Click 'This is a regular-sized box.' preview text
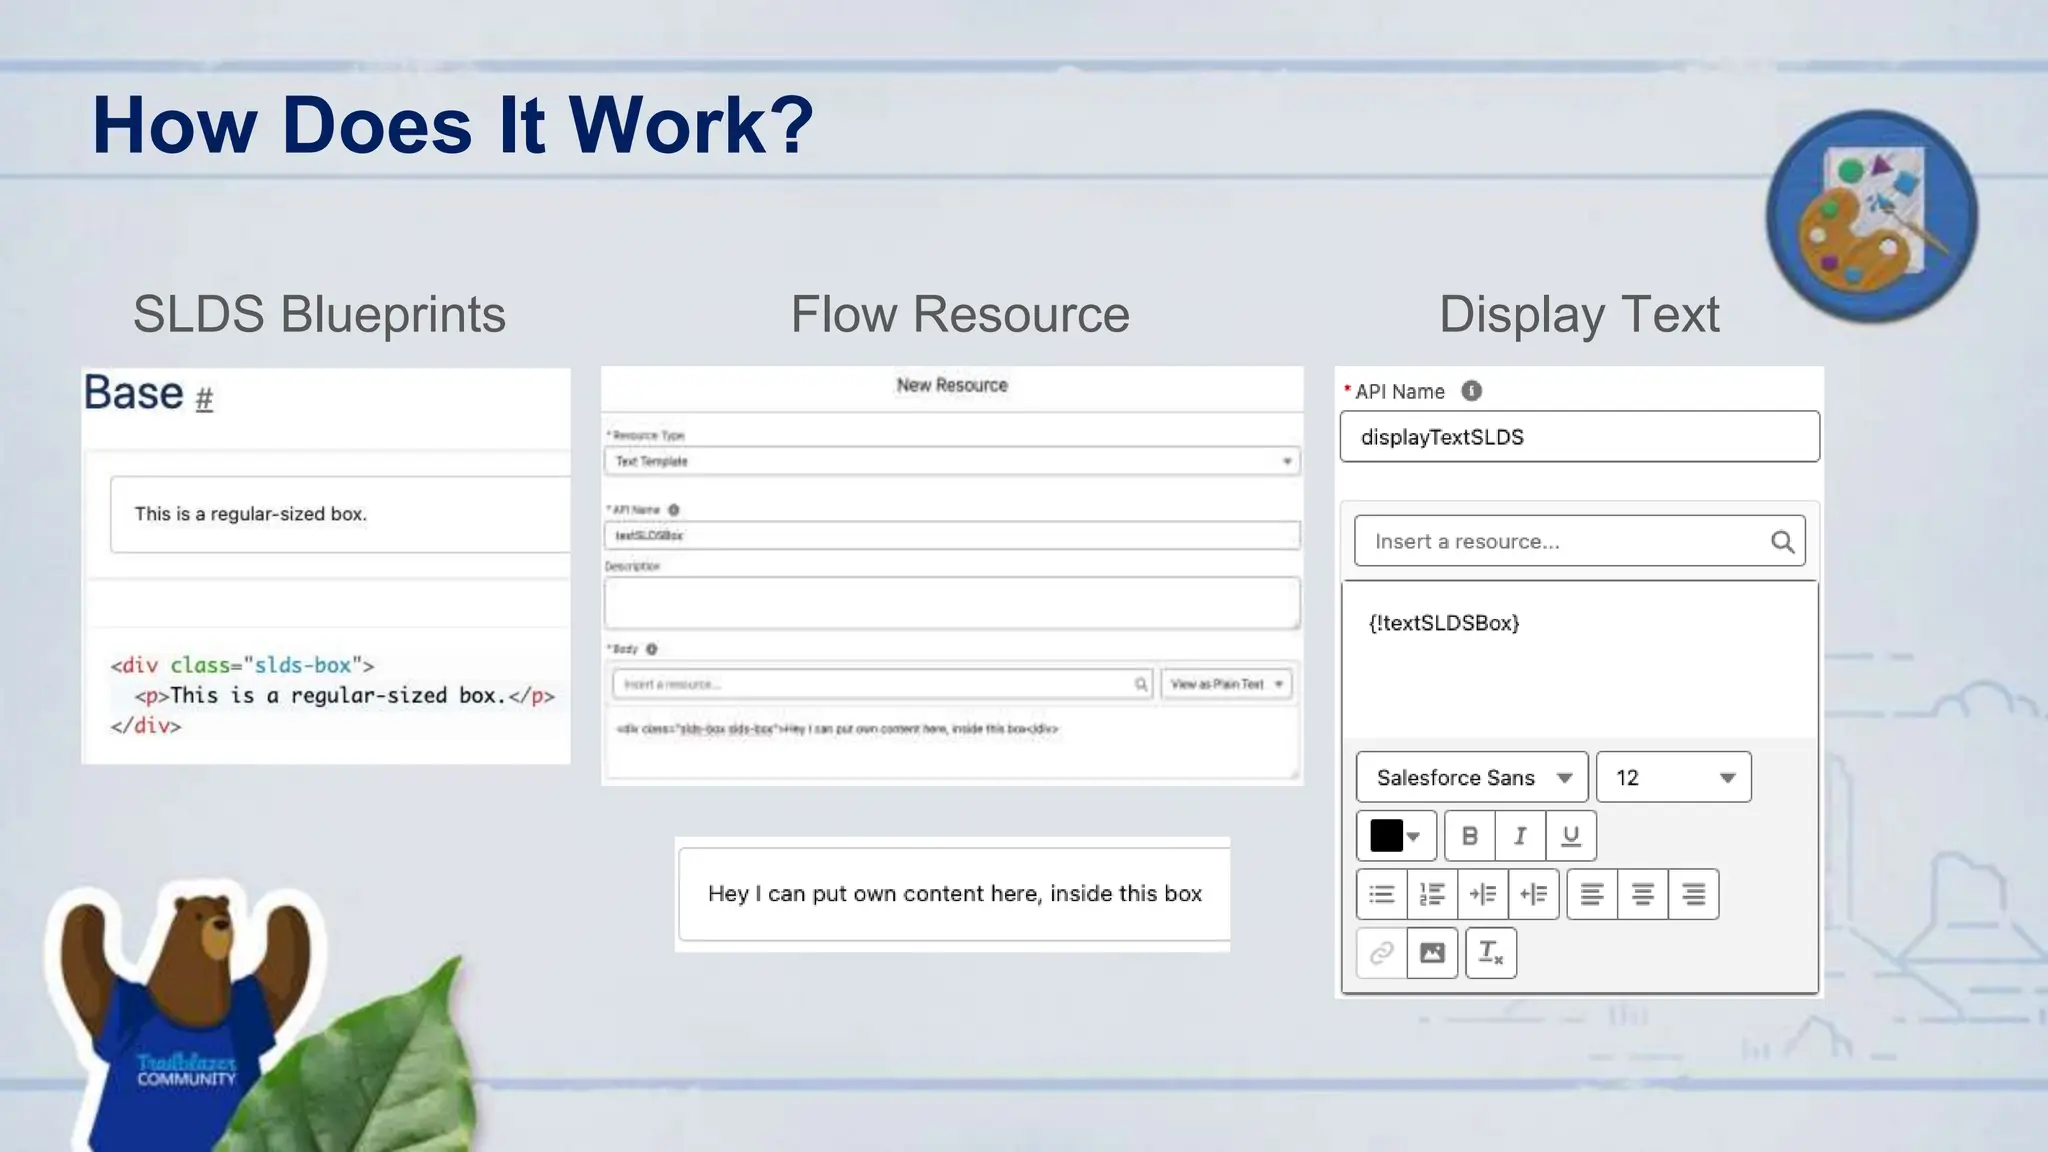Viewport: 2048px width, 1152px height. point(251,514)
